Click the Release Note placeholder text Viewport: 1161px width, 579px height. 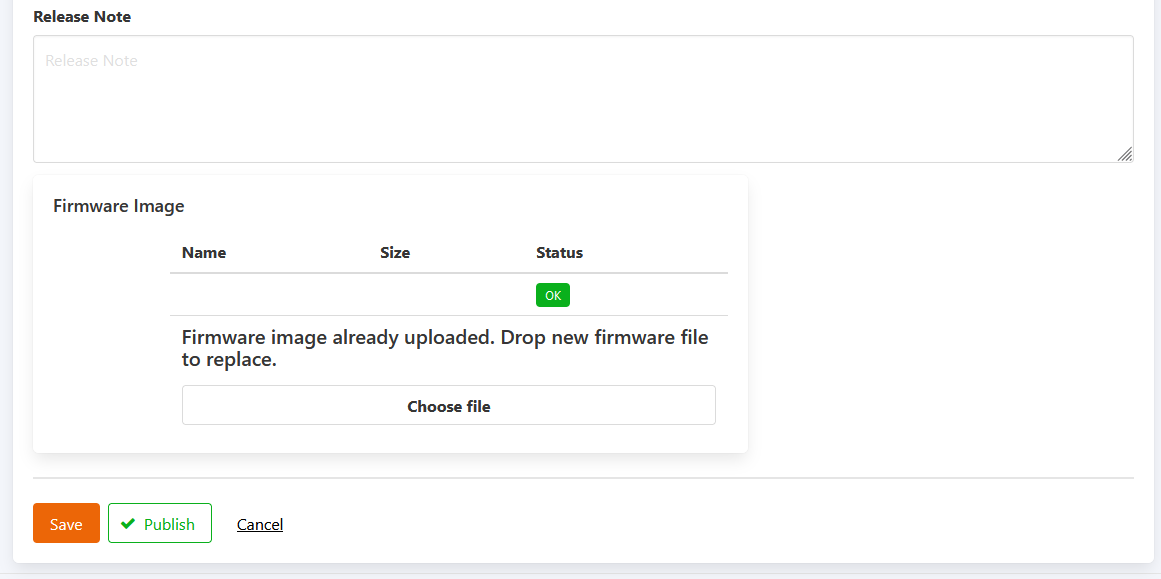point(91,60)
